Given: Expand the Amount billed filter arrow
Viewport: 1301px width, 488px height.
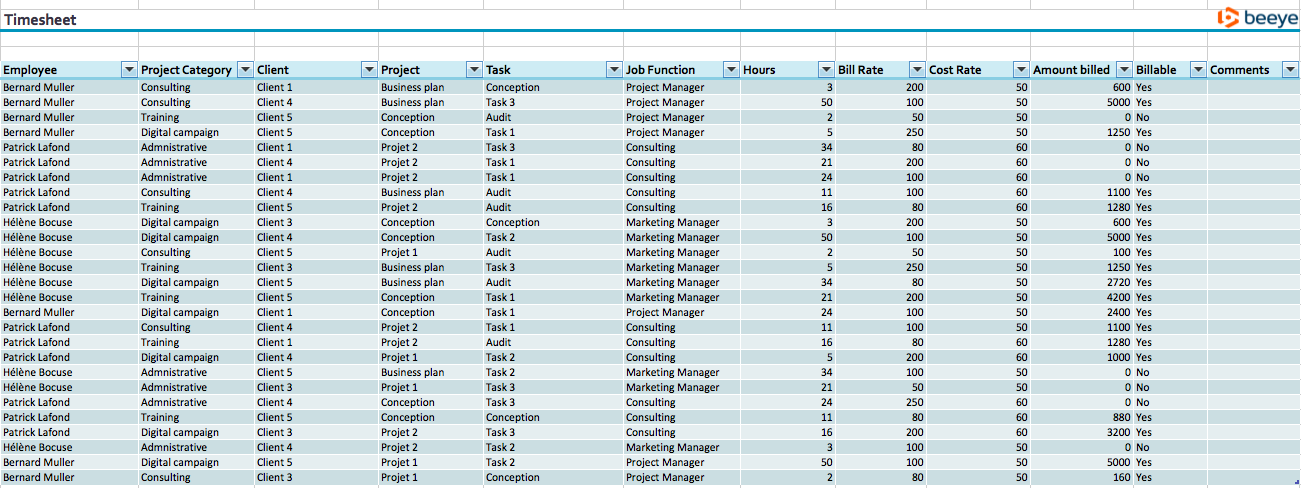Looking at the screenshot, I should (1123, 70).
